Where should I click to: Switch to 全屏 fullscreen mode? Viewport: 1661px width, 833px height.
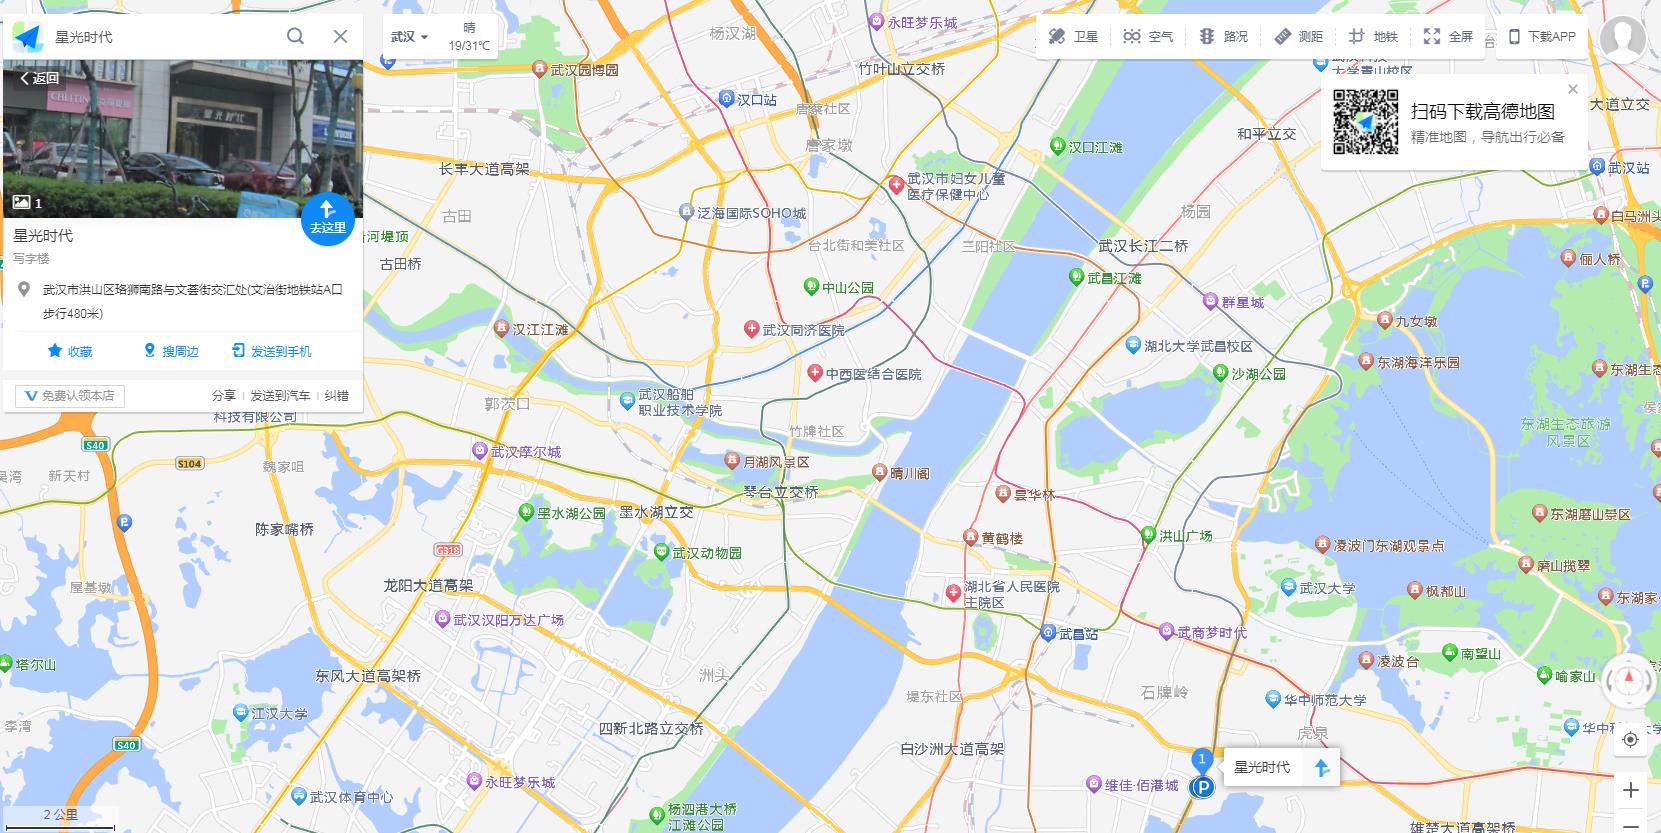click(1448, 36)
